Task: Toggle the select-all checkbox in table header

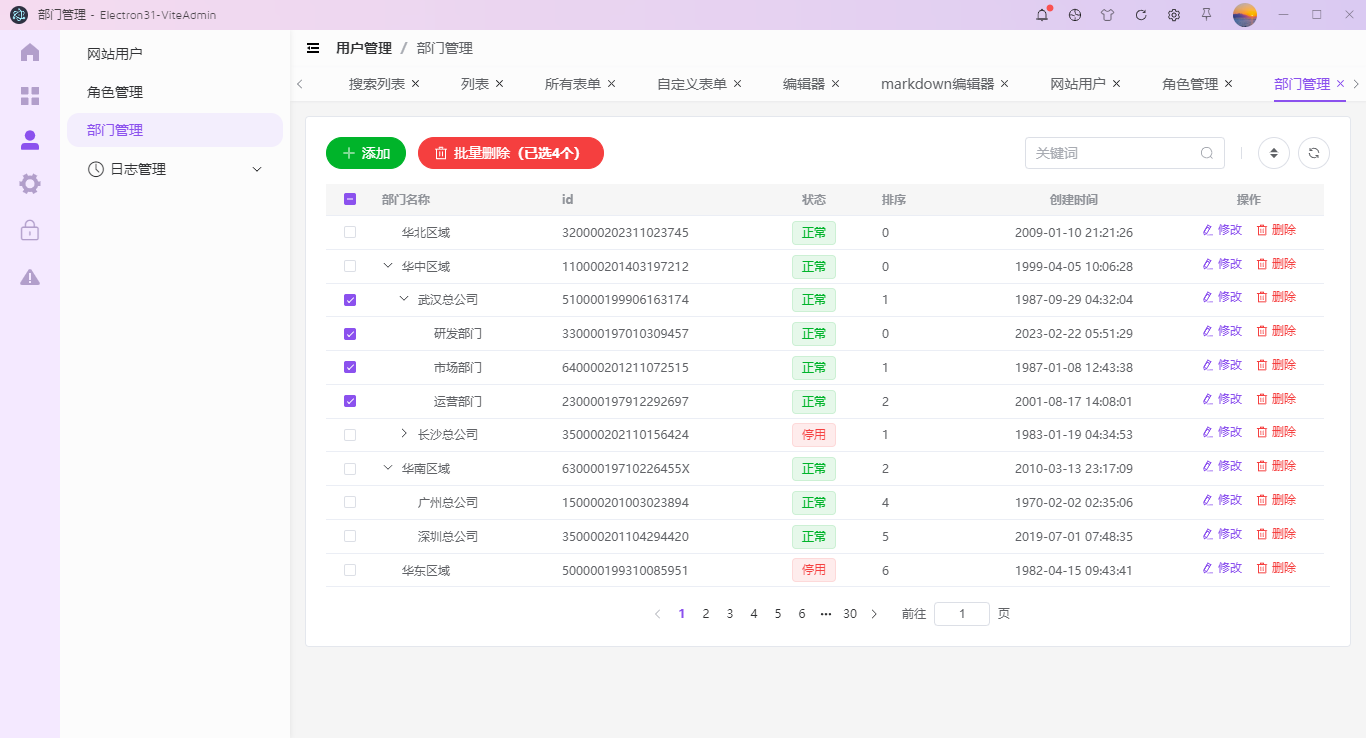Action: coord(349,199)
